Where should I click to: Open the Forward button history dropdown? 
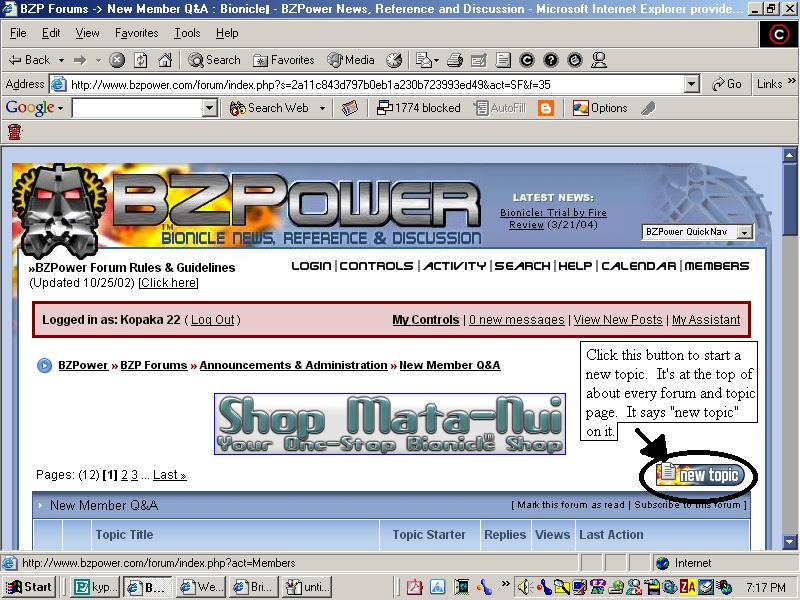[x=98, y=60]
